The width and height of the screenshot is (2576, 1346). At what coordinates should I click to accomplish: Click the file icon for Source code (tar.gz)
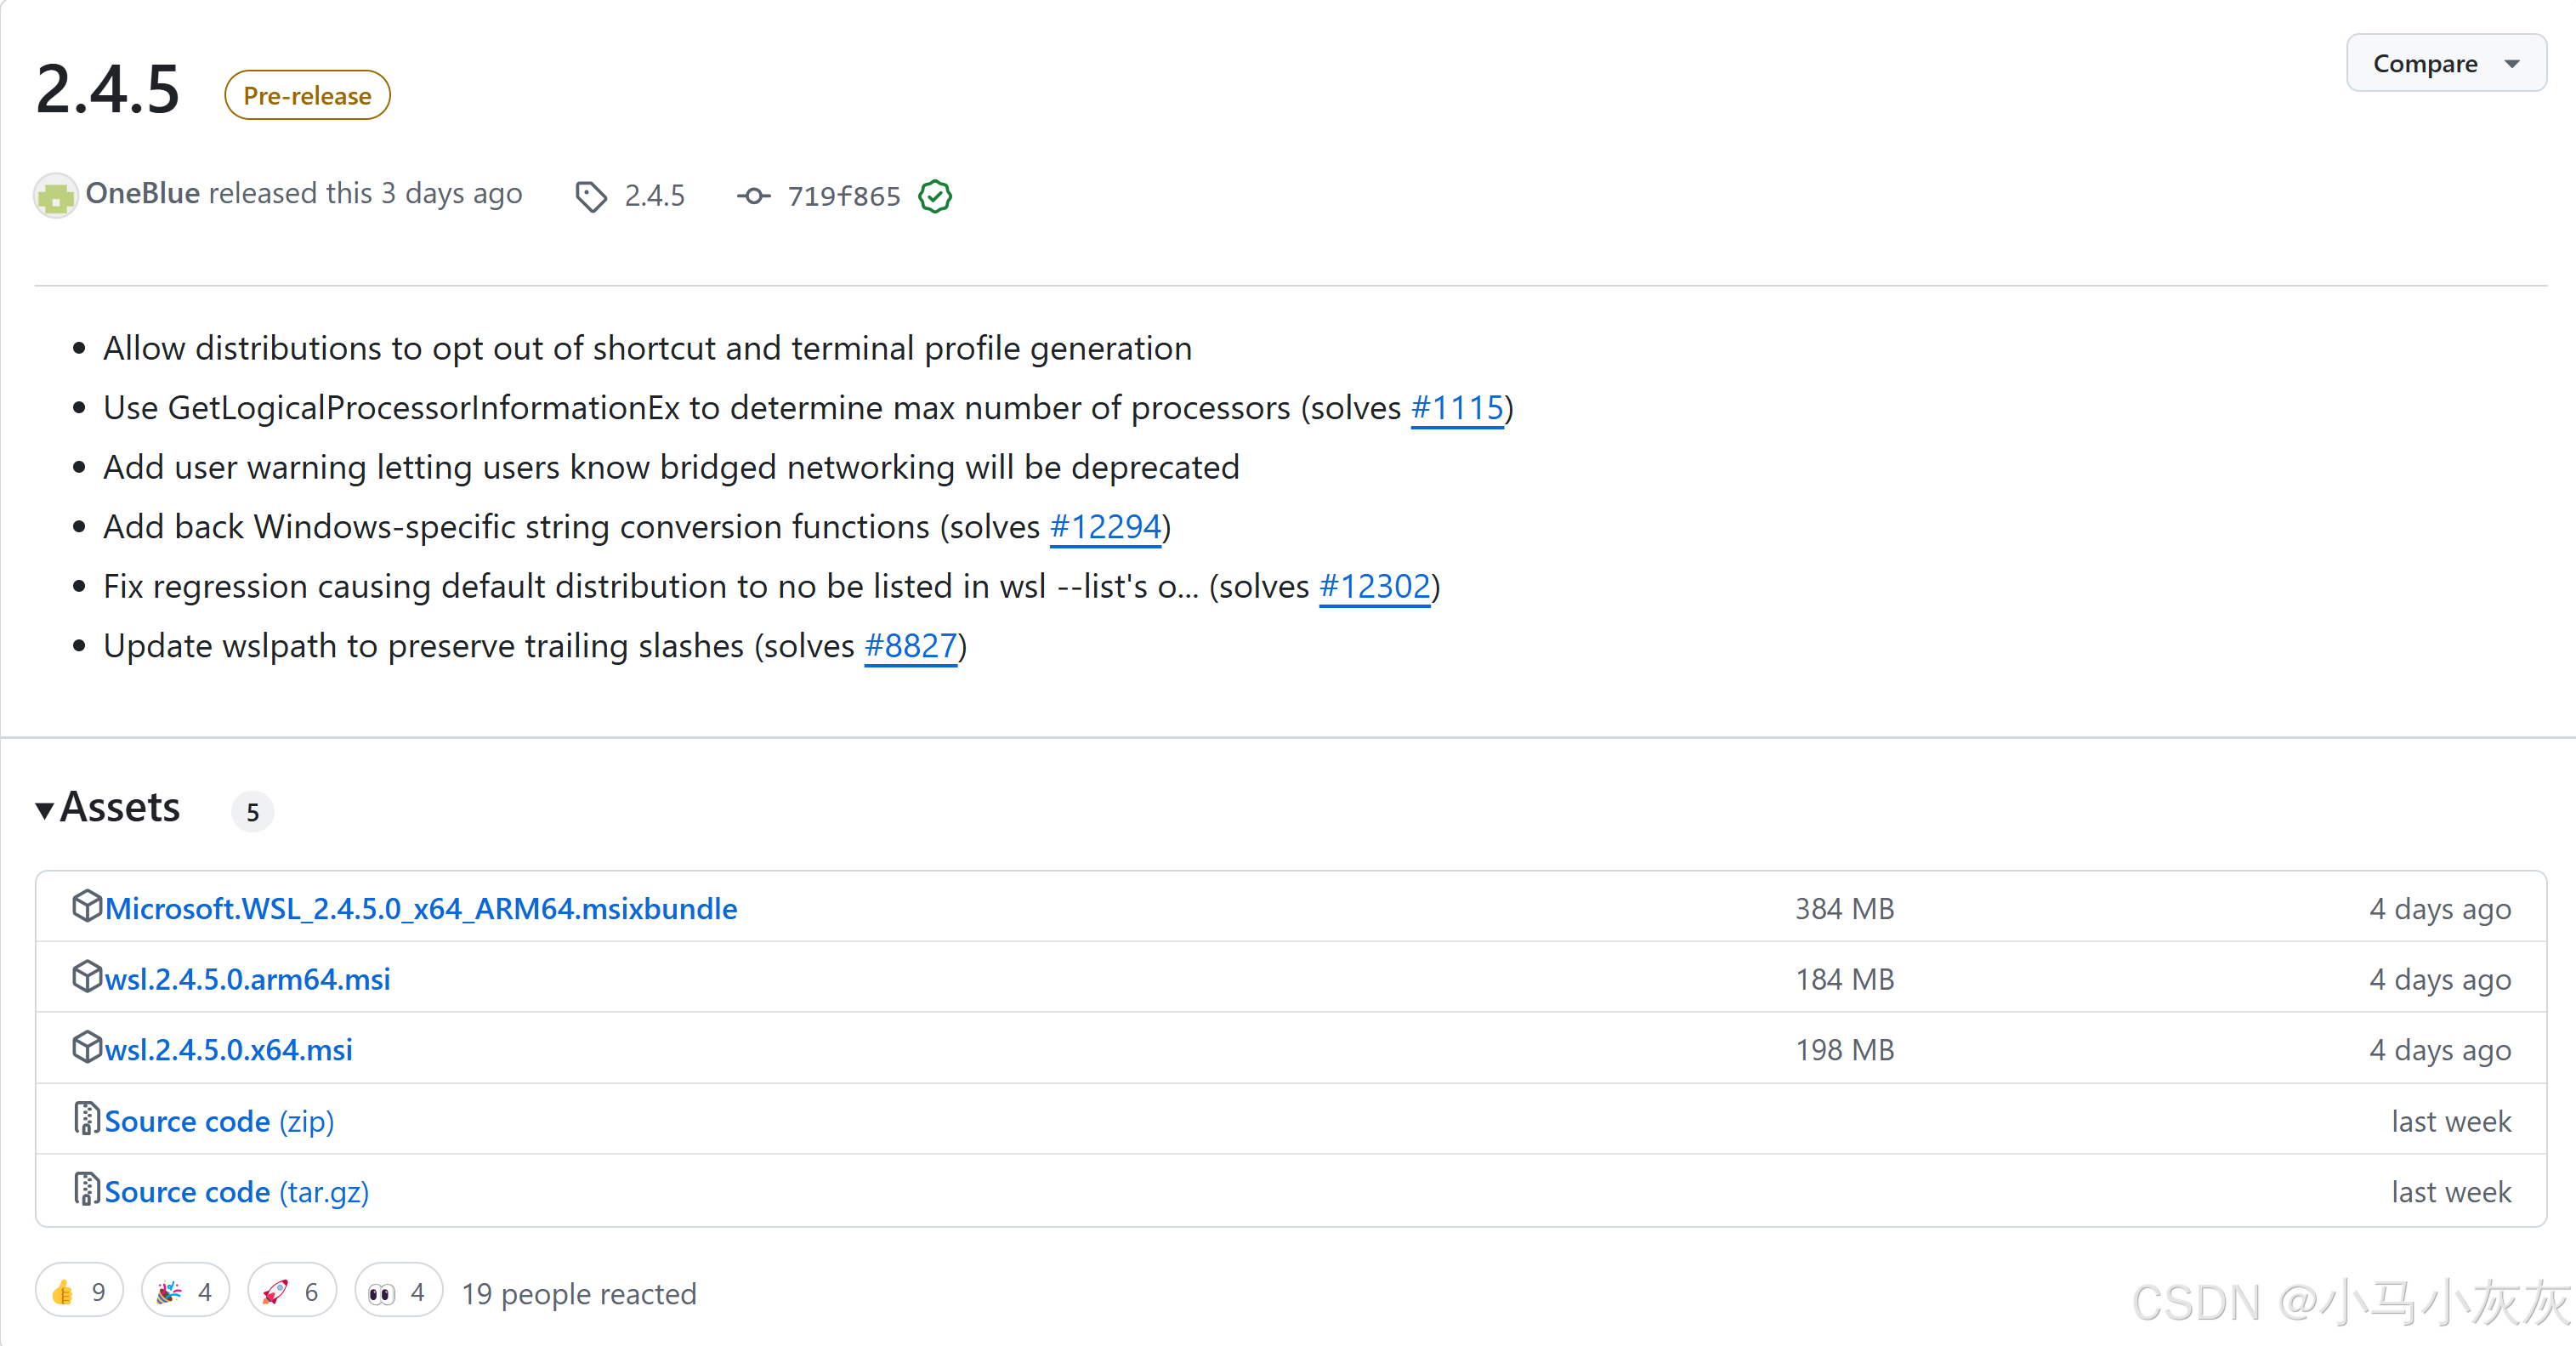(87, 1190)
